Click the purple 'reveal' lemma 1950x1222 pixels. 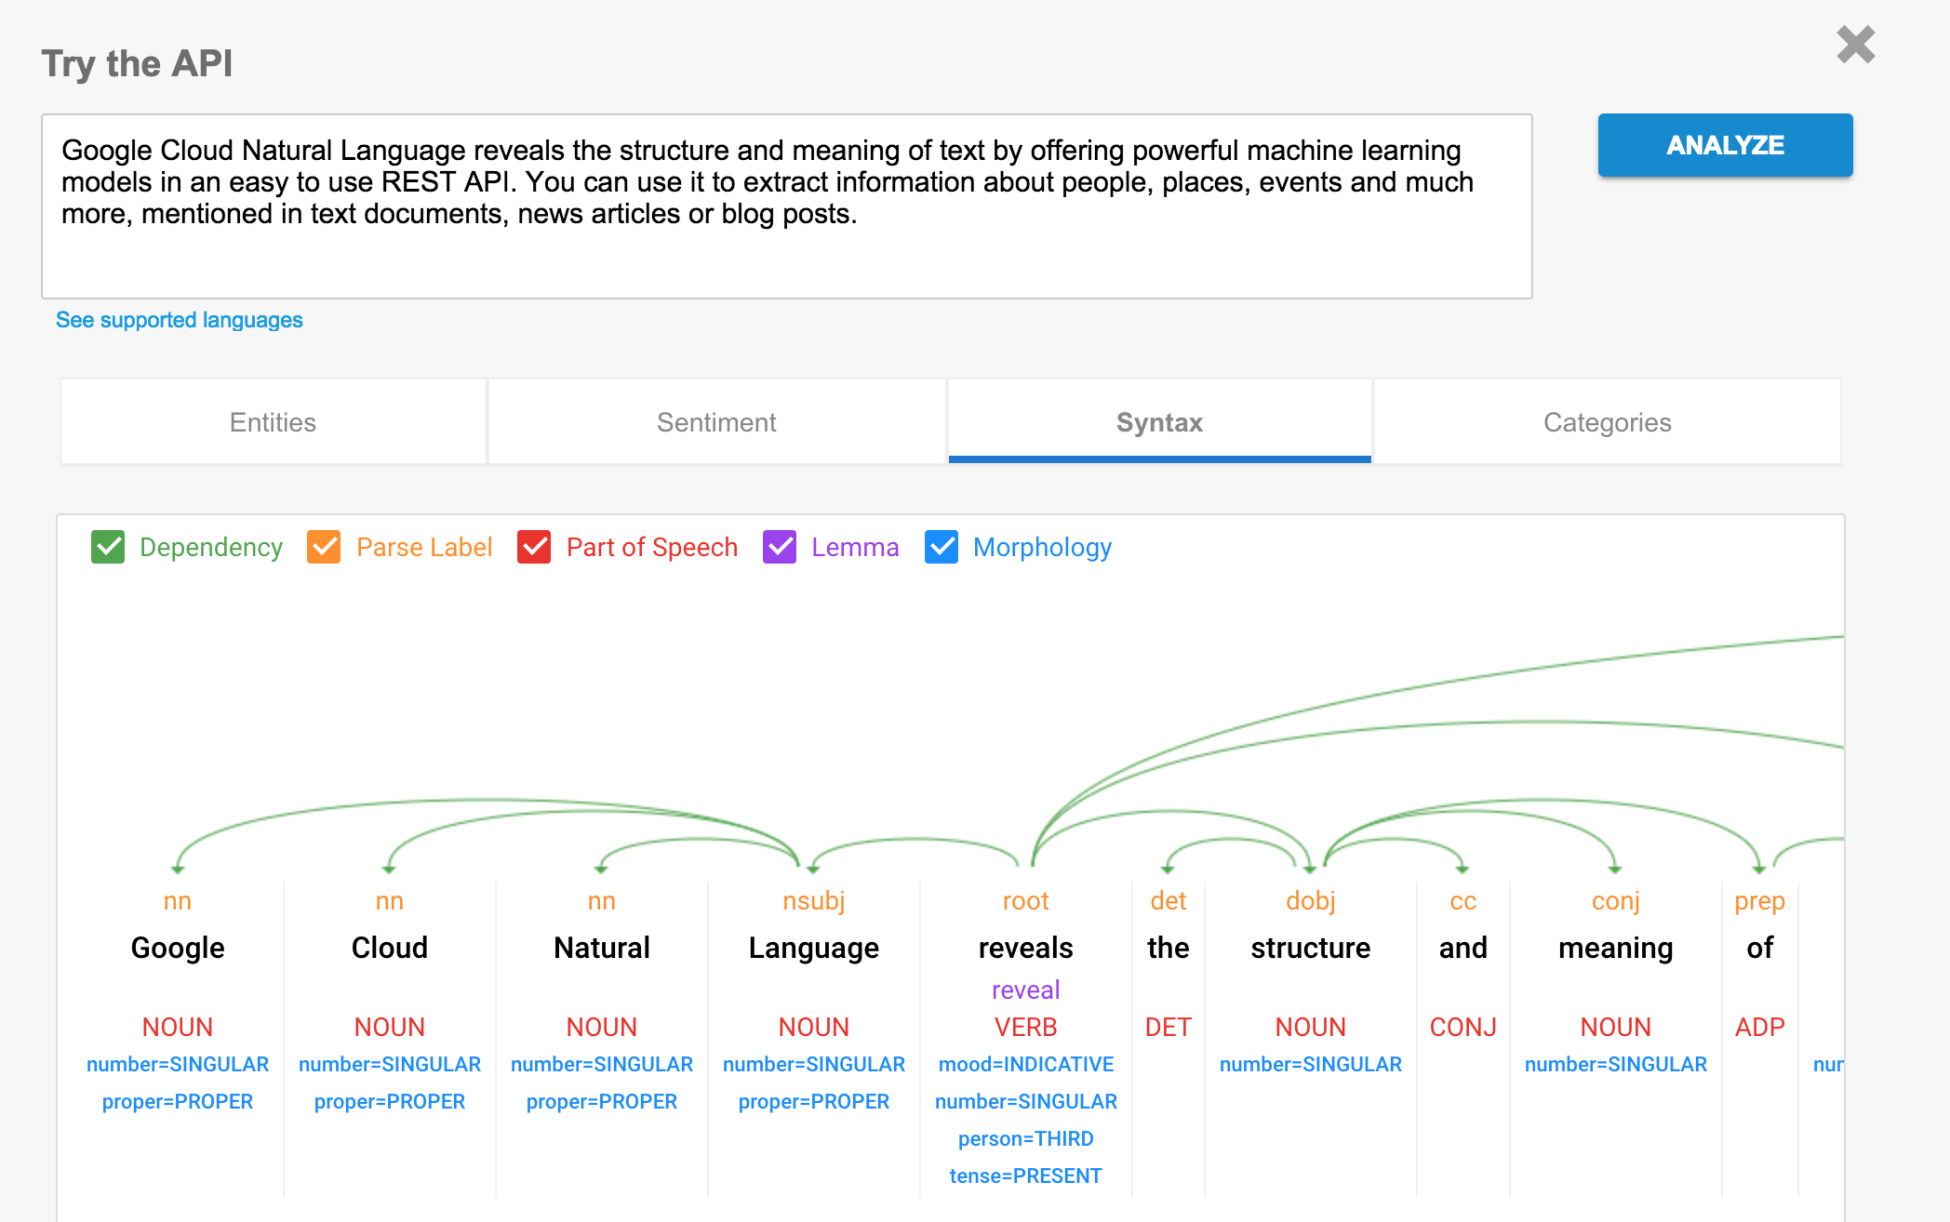1025,990
